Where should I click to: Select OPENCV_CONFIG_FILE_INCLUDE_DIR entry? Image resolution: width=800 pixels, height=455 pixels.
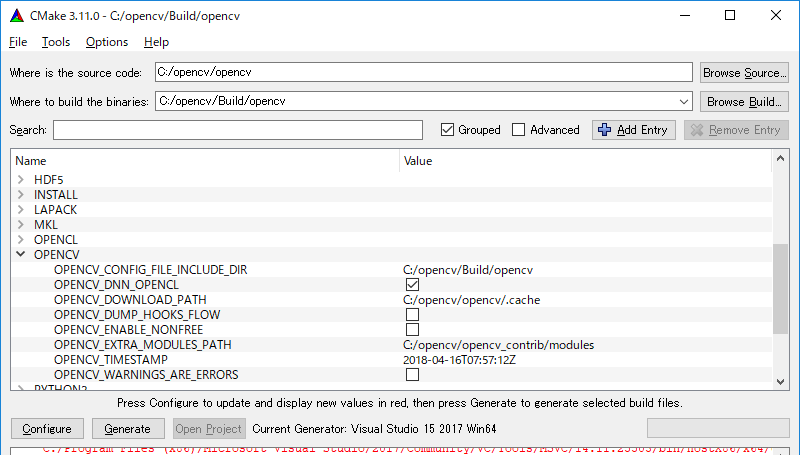point(151,270)
